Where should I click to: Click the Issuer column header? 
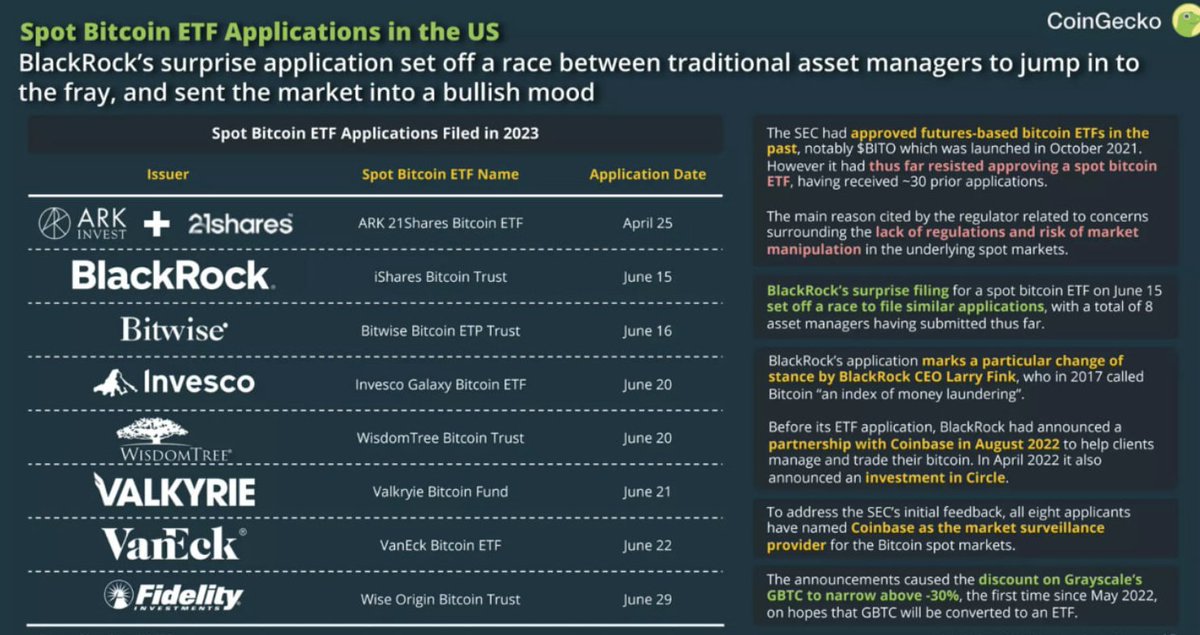tap(167, 173)
